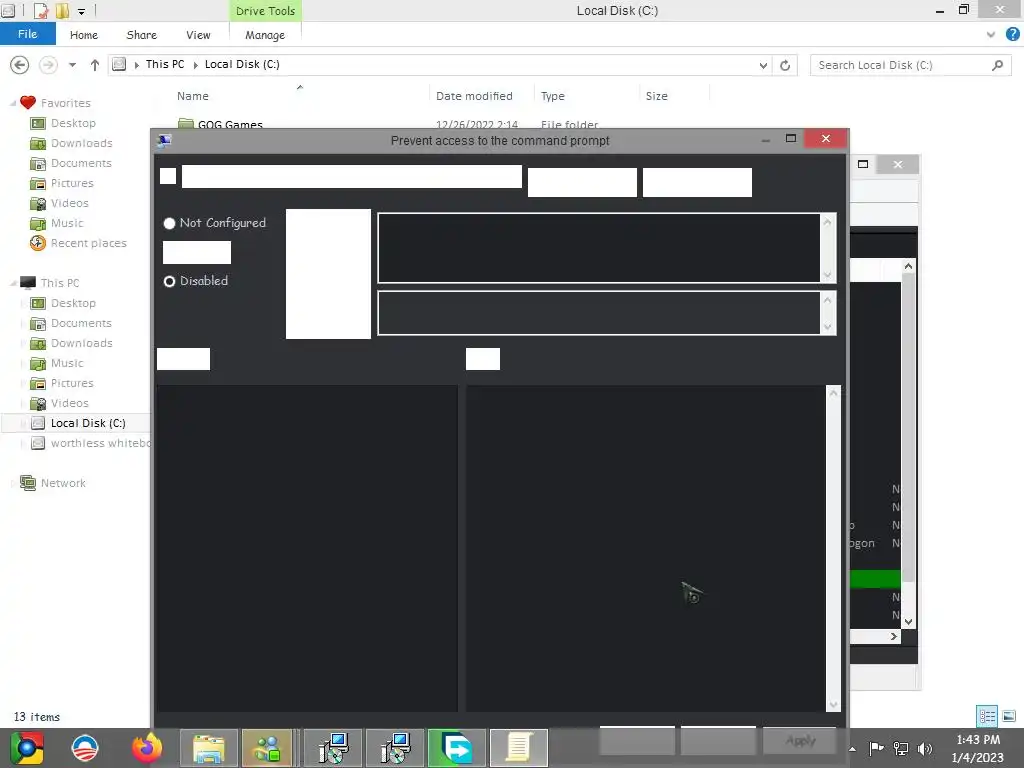1024x768 pixels.
Task: Refresh the Local Disk (C:) folder view
Action: click(785, 65)
